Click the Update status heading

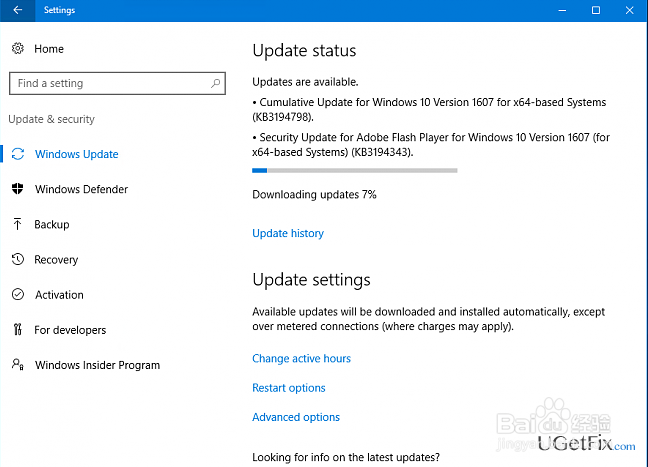pyautogui.click(x=304, y=50)
